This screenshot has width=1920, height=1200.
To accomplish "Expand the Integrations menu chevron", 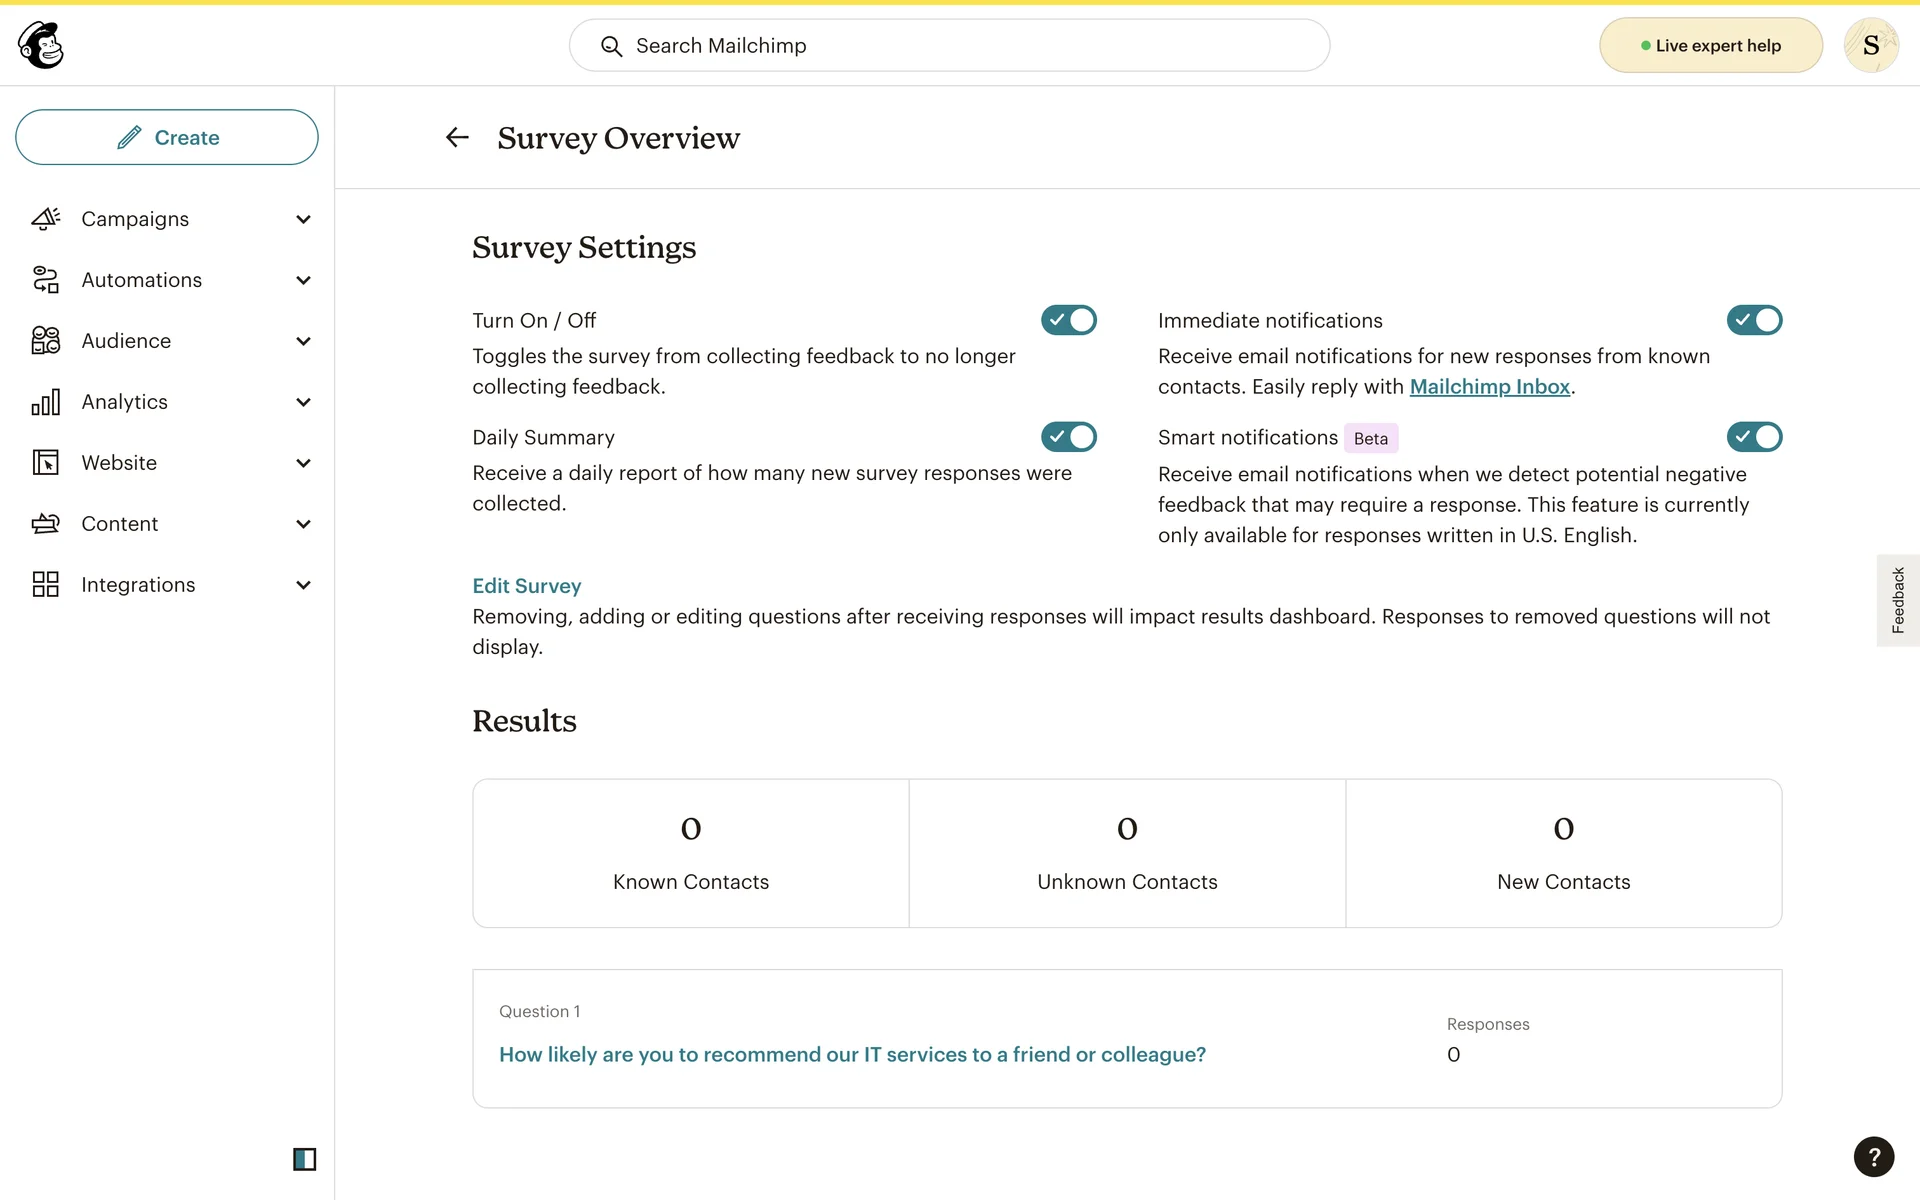I will [x=303, y=585].
